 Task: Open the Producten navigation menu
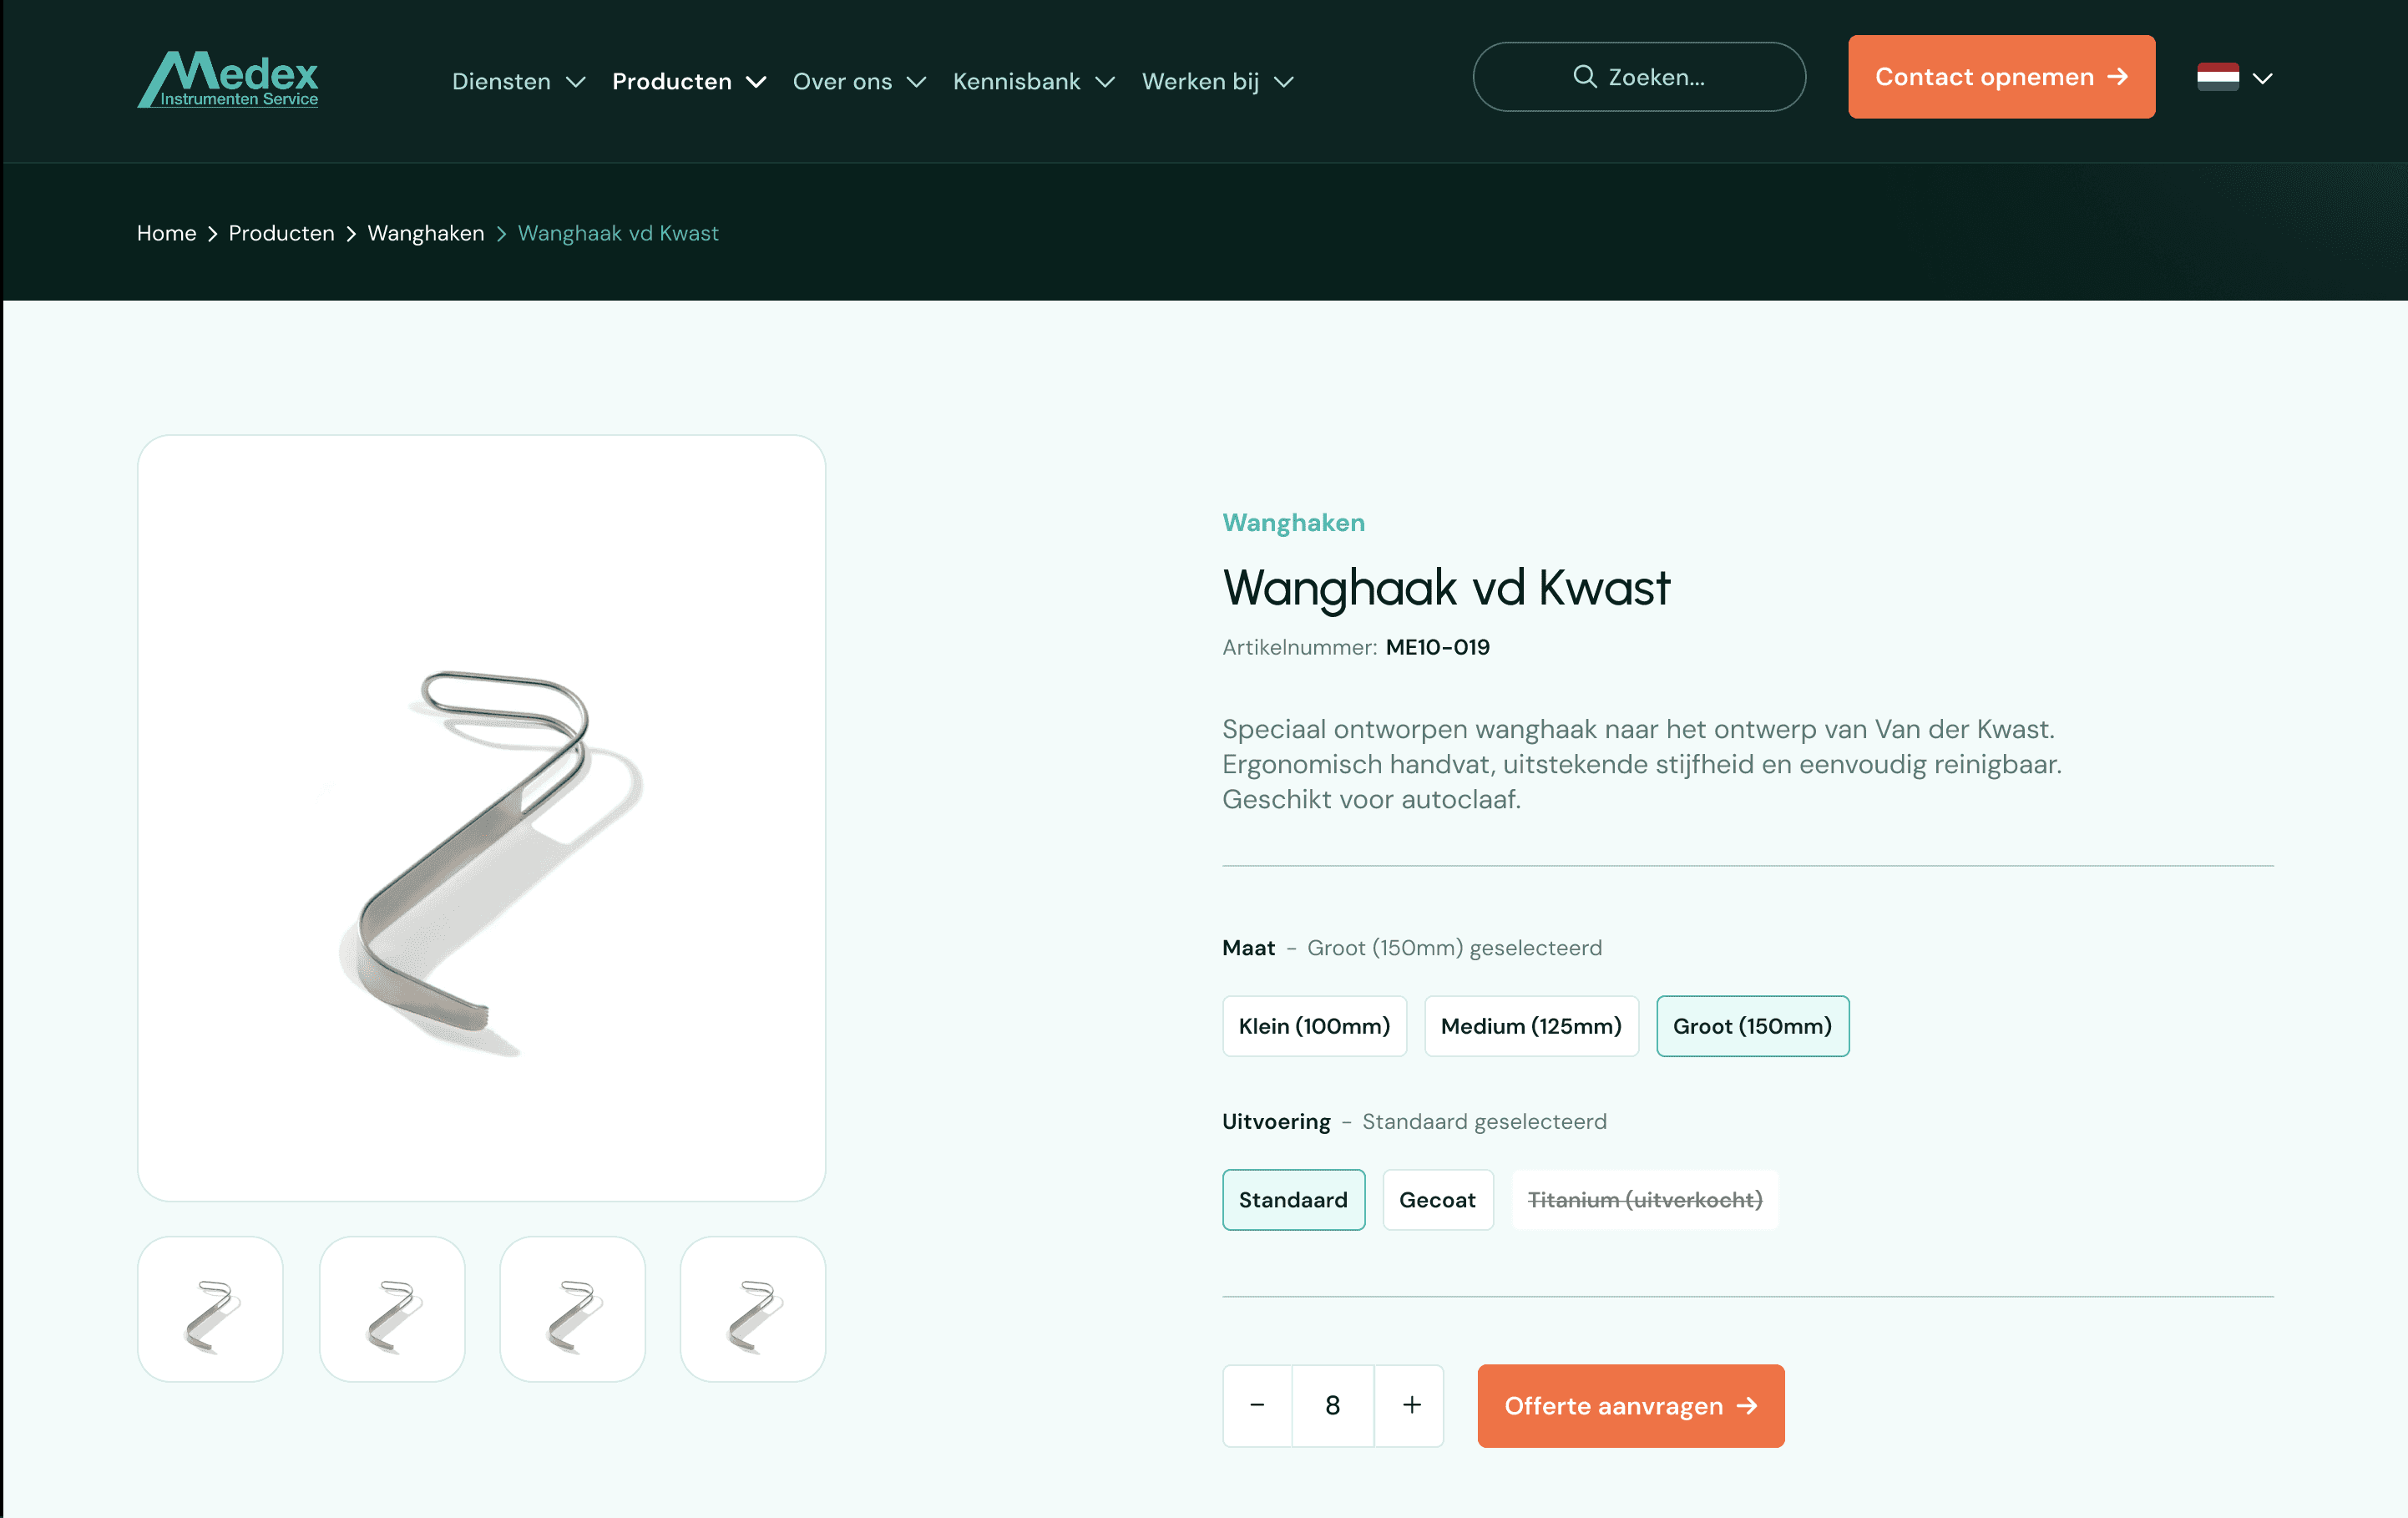coord(689,81)
